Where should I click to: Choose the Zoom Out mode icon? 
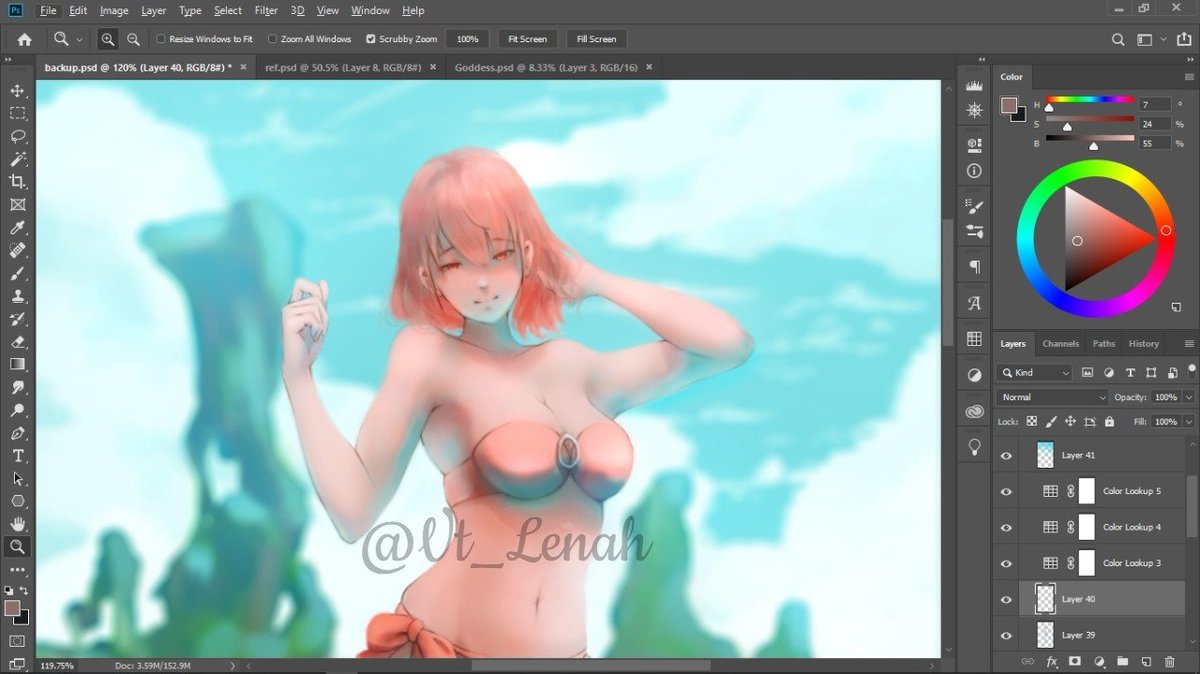133,39
